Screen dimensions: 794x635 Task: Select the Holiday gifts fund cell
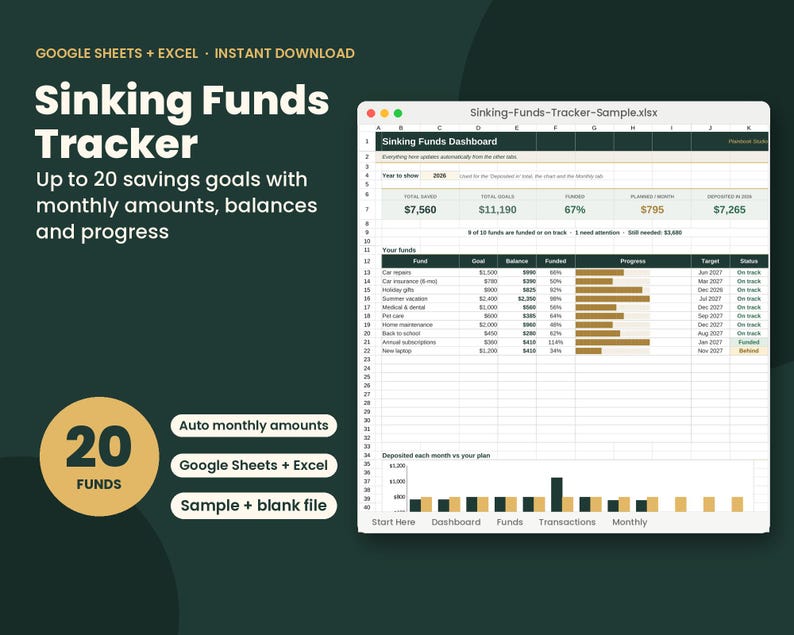click(420, 290)
